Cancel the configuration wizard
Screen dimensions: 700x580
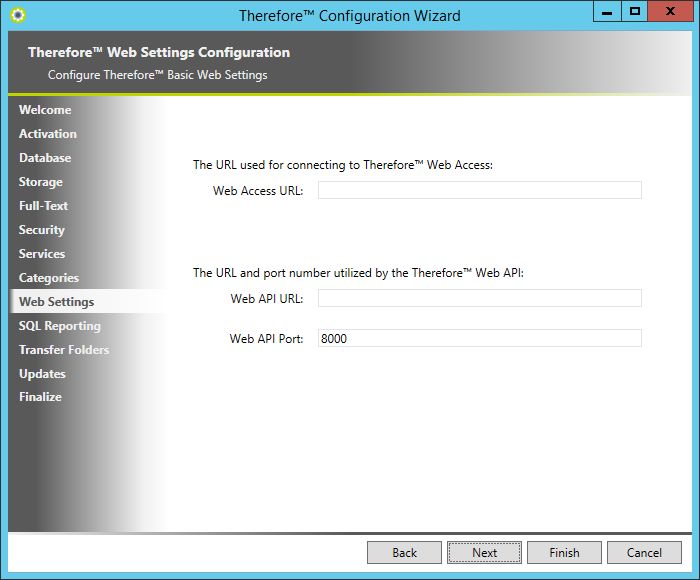tap(644, 553)
